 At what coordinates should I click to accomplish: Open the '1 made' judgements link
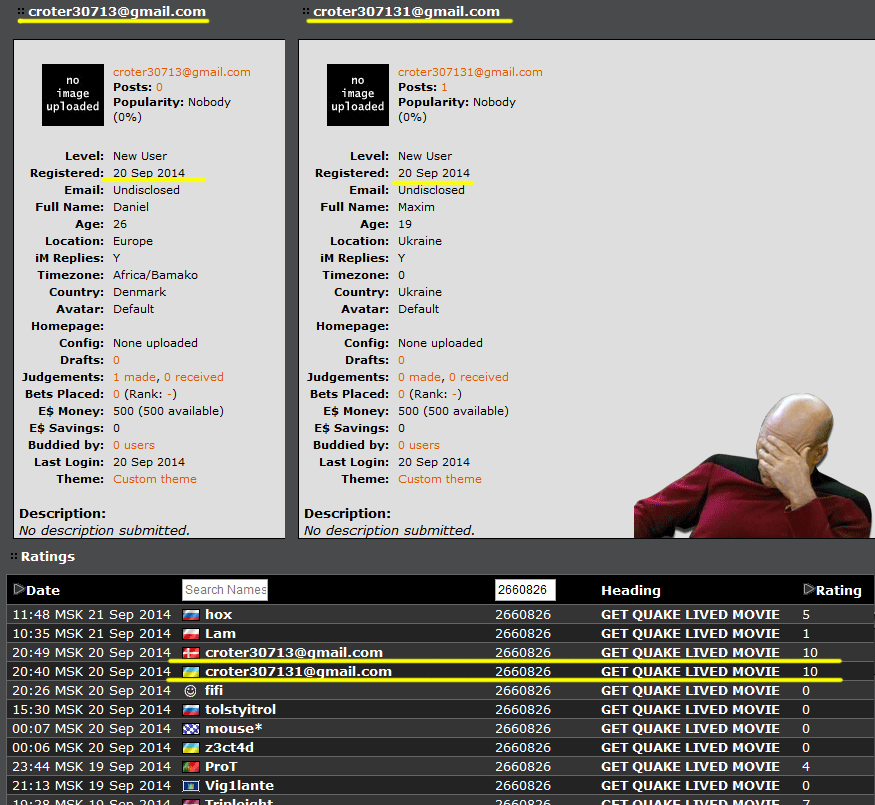tap(135, 377)
